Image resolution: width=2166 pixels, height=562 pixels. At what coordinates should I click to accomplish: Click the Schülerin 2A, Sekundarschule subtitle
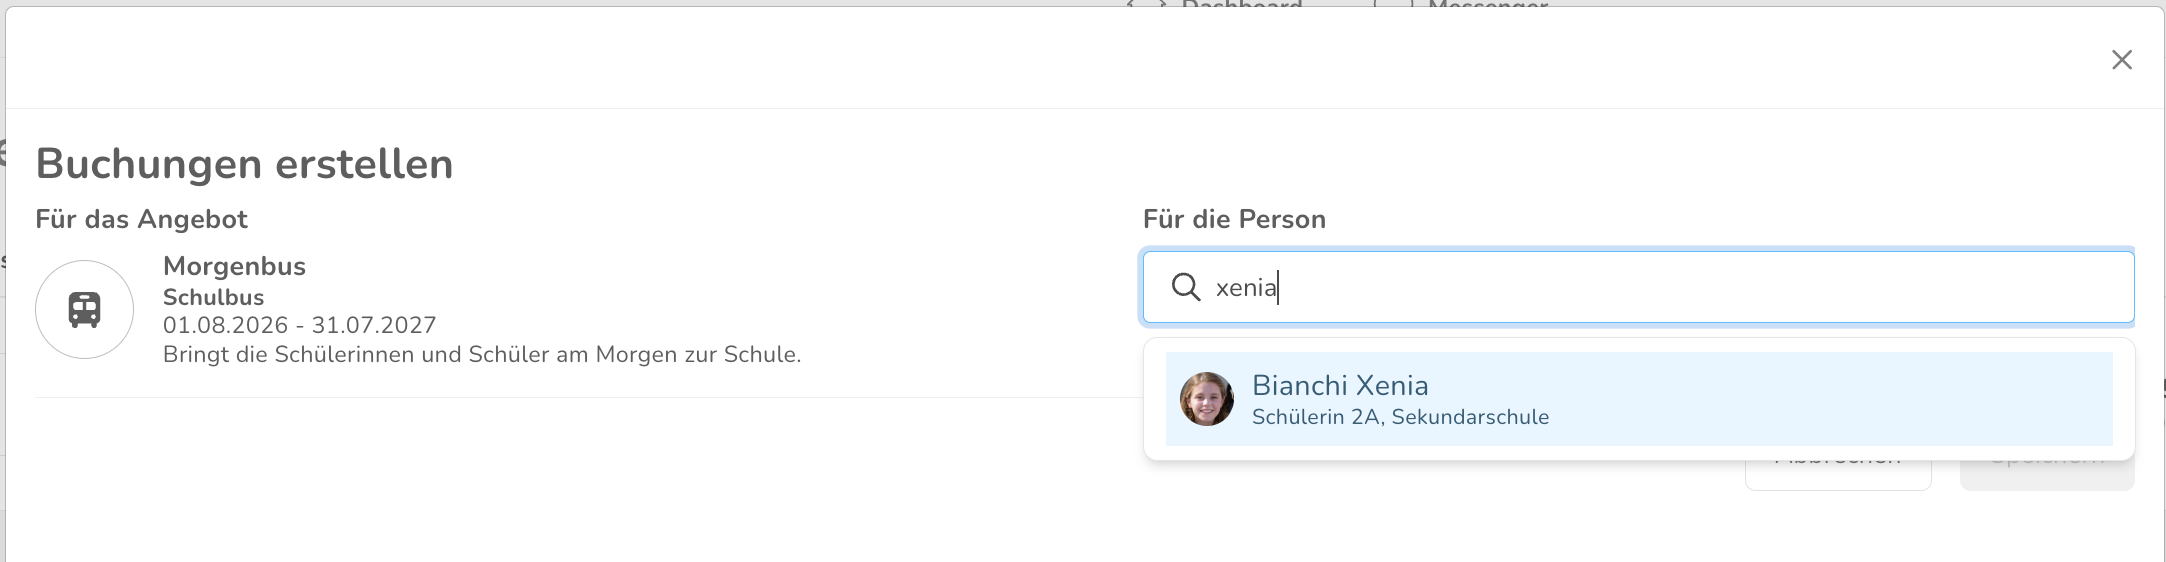pyautogui.click(x=1400, y=417)
